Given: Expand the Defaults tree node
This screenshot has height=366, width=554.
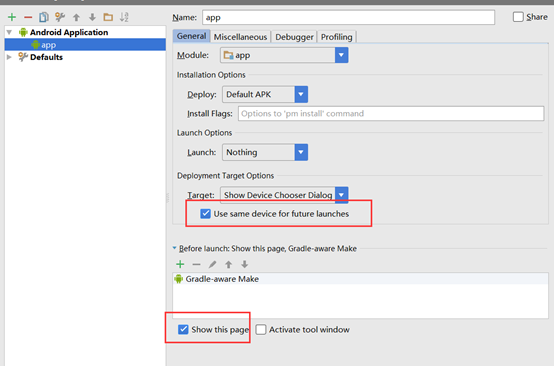Looking at the screenshot, I should pyautogui.click(x=9, y=57).
